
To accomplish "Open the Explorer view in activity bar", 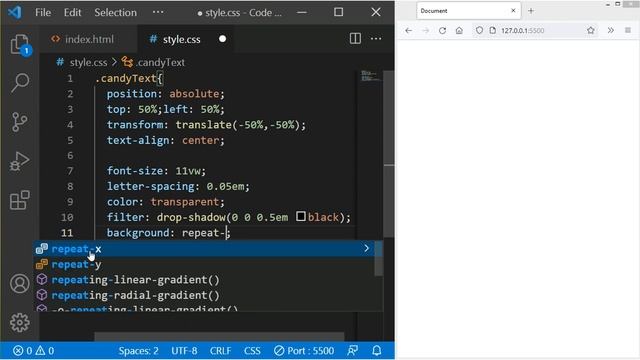I will click(x=20, y=44).
